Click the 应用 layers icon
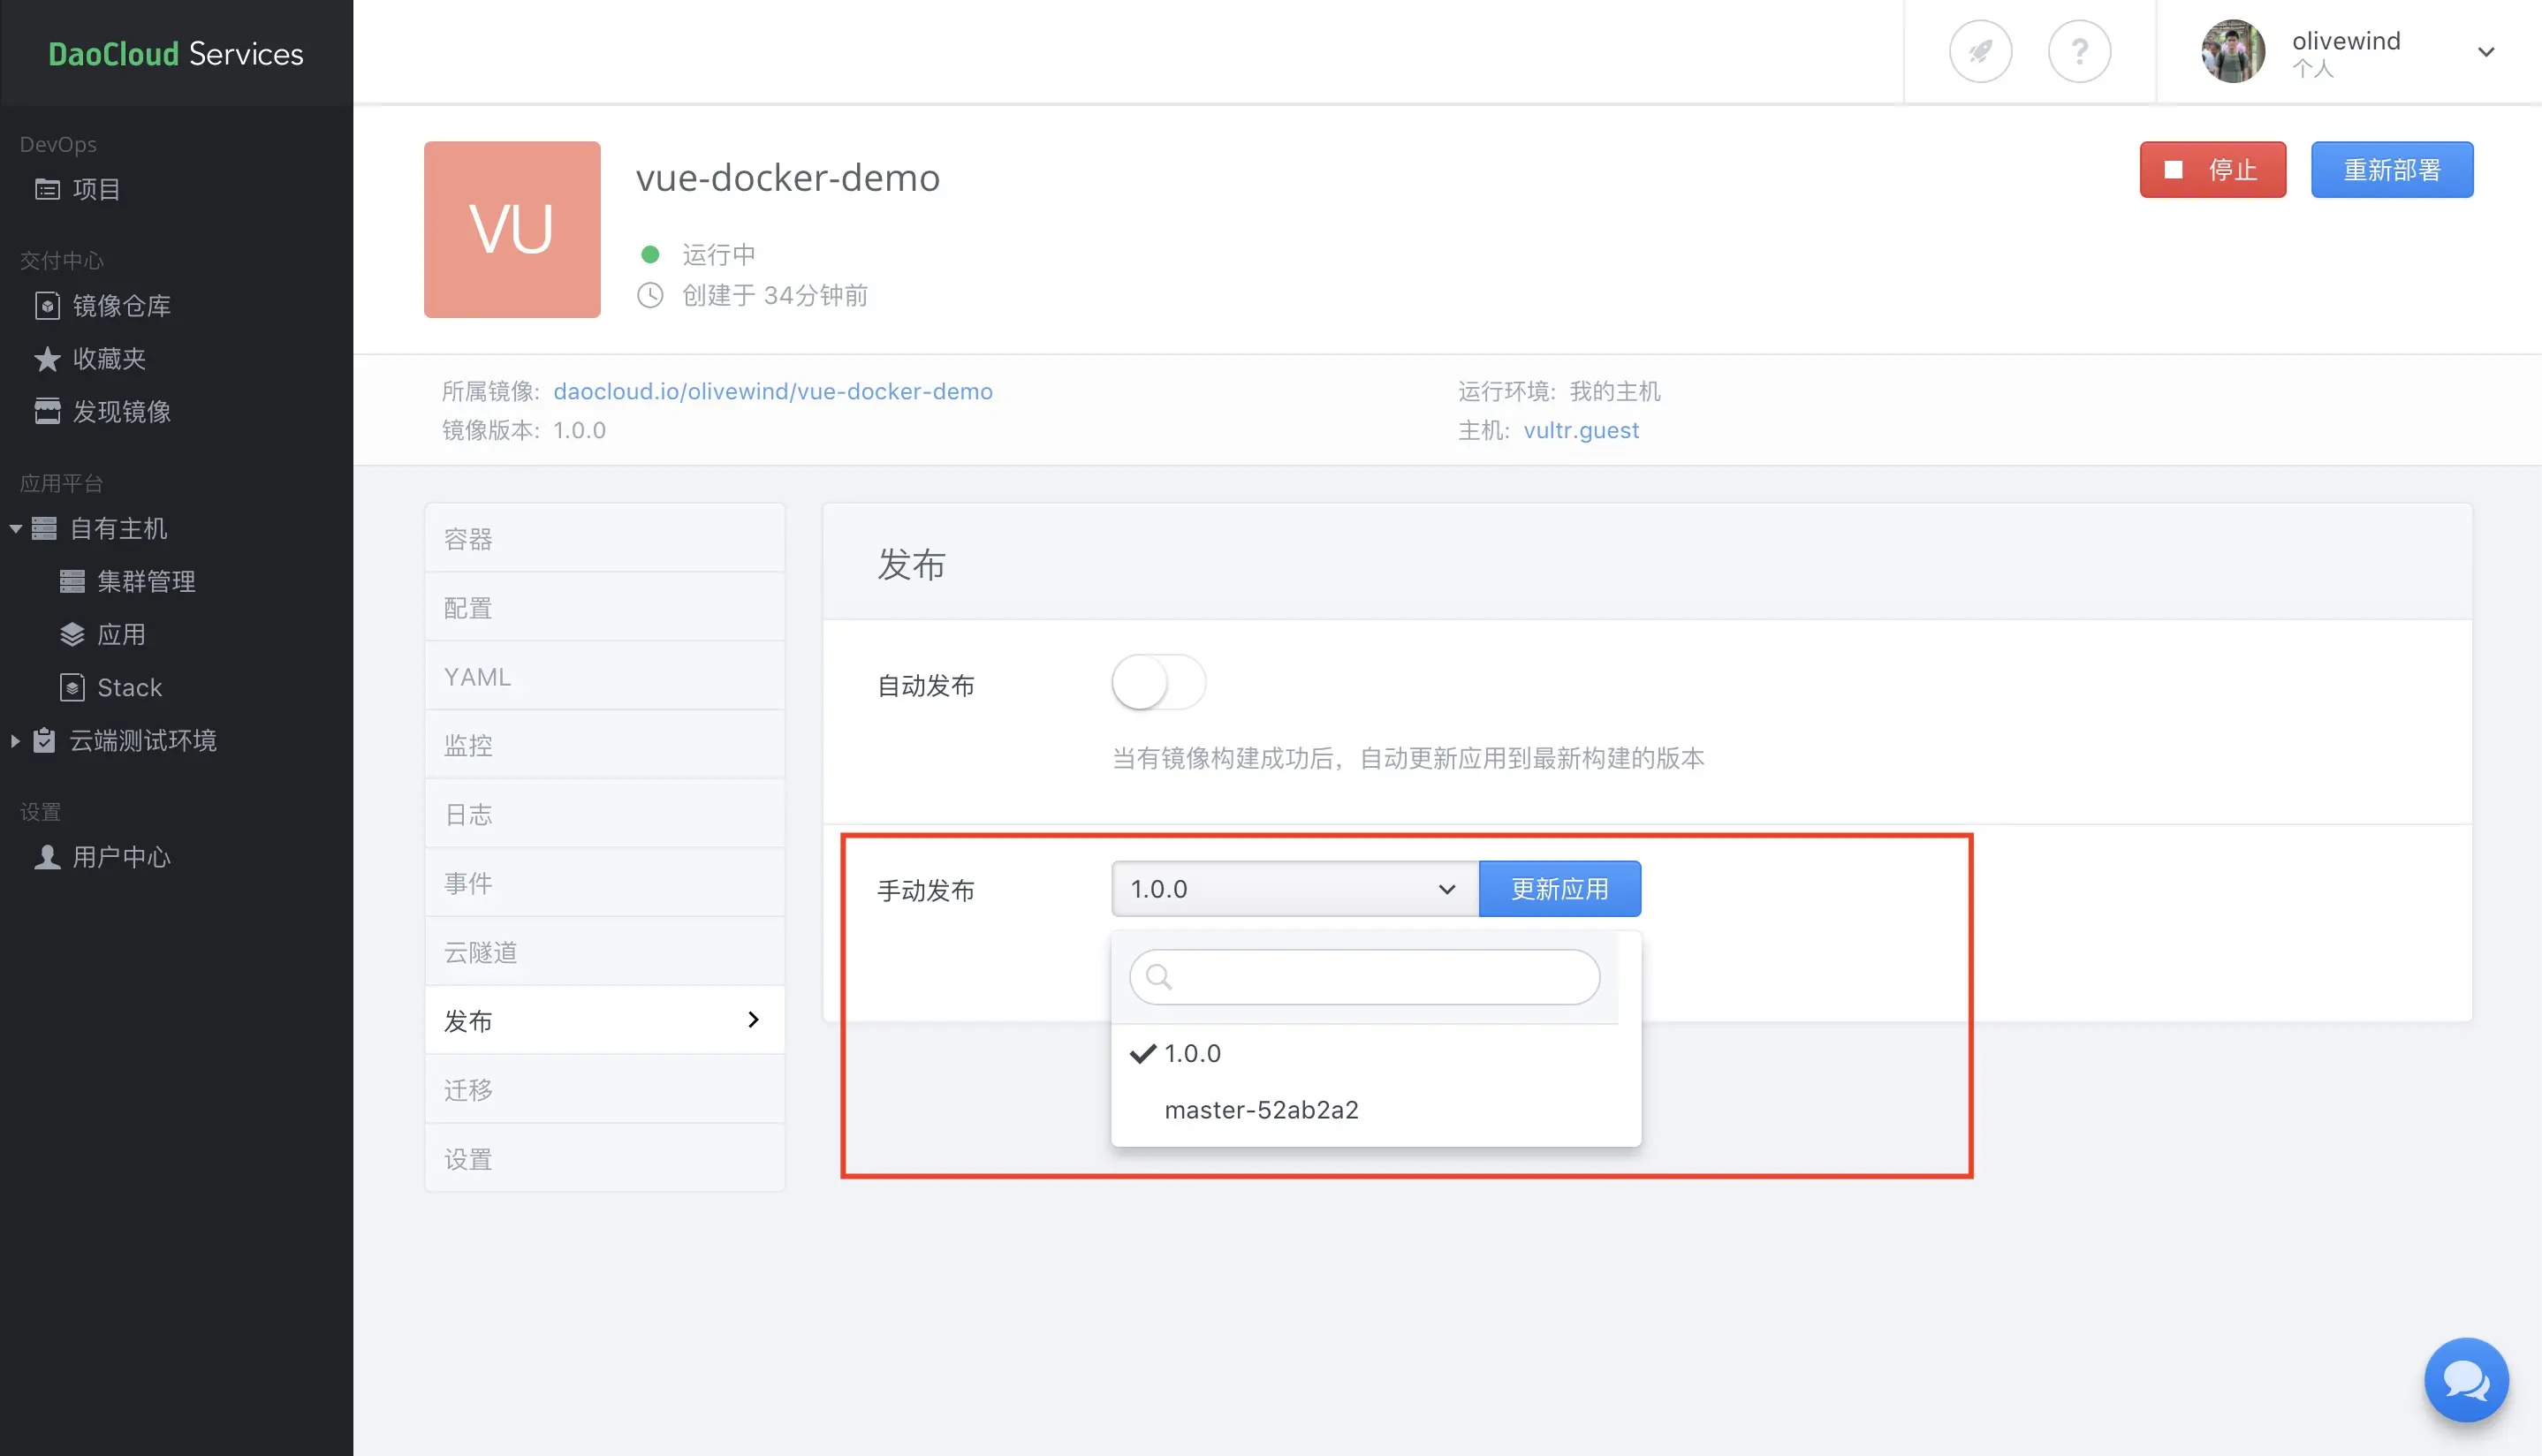Screen dimensions: 2542x1456 pyautogui.click(x=72, y=634)
